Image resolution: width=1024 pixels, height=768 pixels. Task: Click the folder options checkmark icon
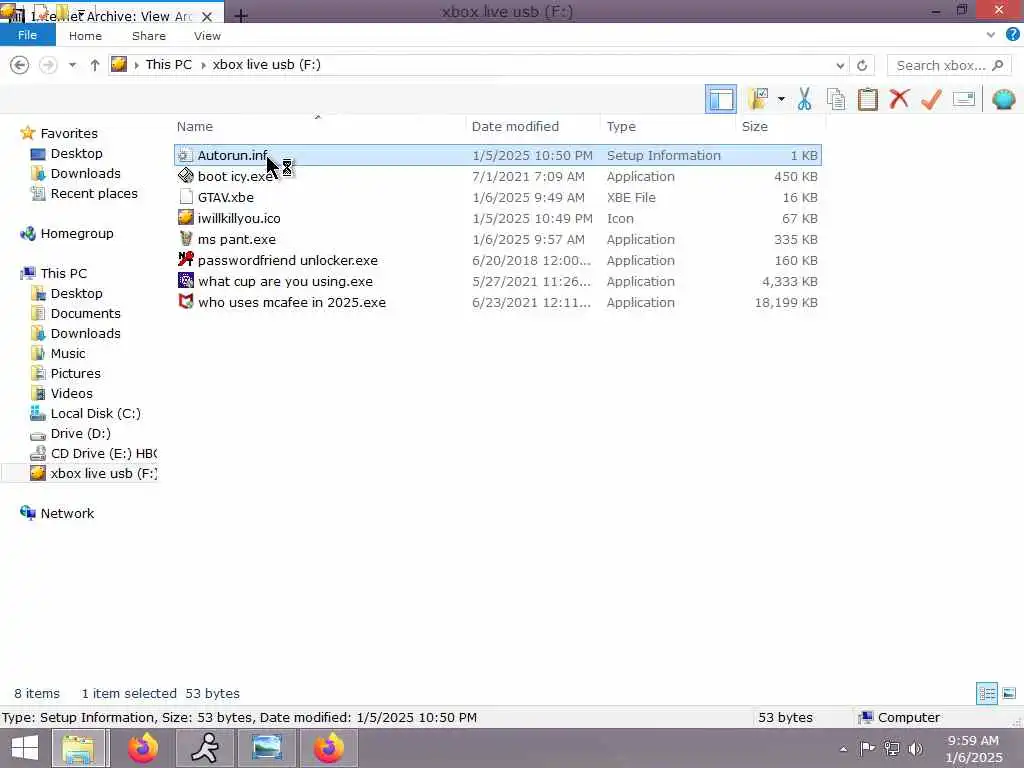click(x=758, y=99)
